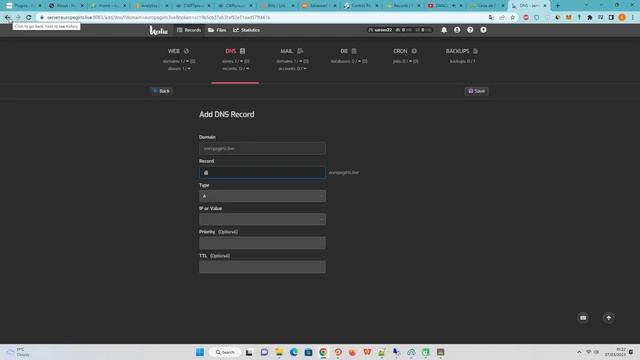Focus the Priority optional field
Screen dimensions: 640x360
pyautogui.click(x=262, y=243)
